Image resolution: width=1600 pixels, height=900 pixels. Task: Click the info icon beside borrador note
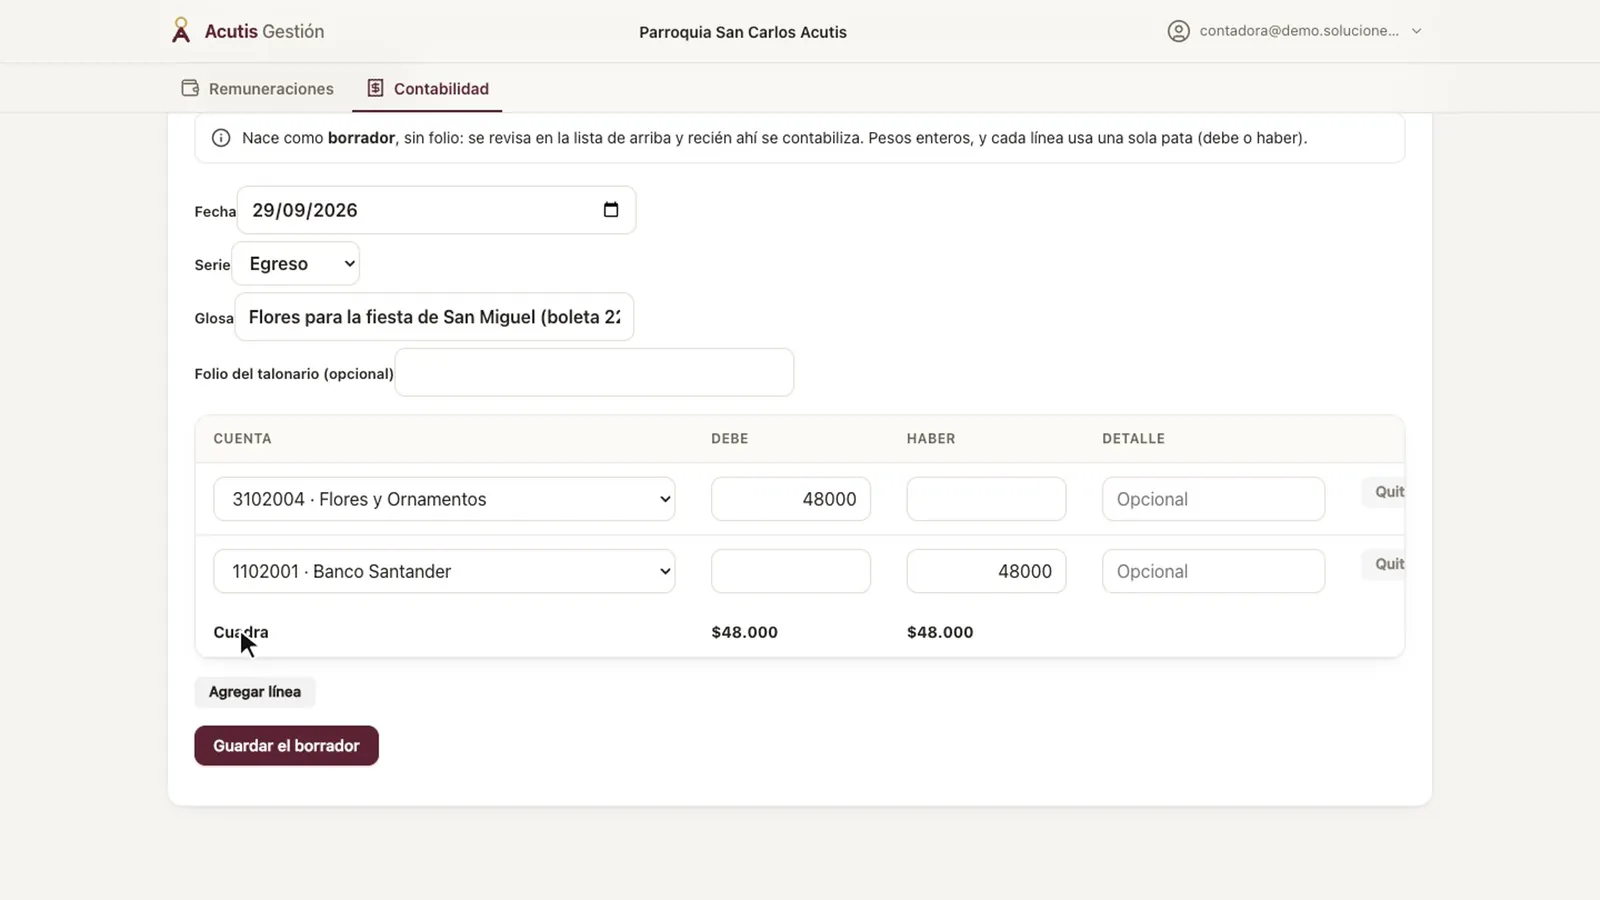(x=221, y=138)
